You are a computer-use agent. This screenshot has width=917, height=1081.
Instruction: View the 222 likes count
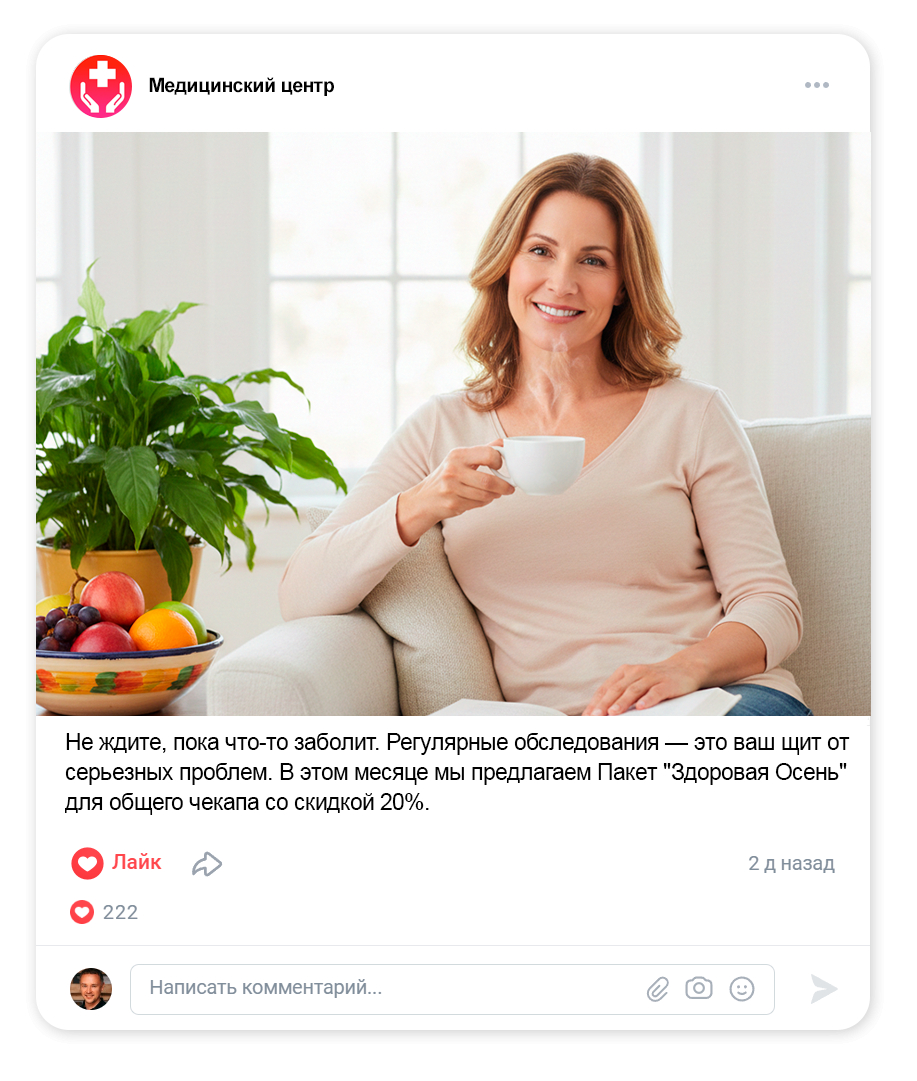[x=120, y=912]
